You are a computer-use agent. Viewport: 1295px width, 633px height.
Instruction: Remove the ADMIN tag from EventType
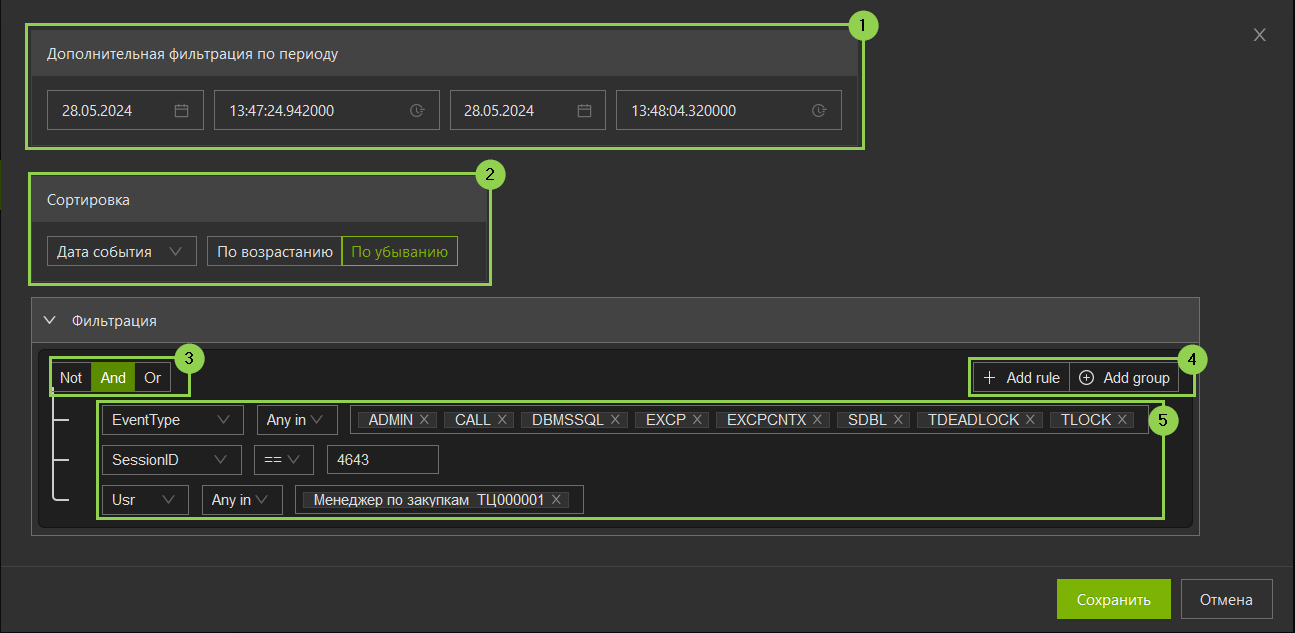pyautogui.click(x=424, y=420)
